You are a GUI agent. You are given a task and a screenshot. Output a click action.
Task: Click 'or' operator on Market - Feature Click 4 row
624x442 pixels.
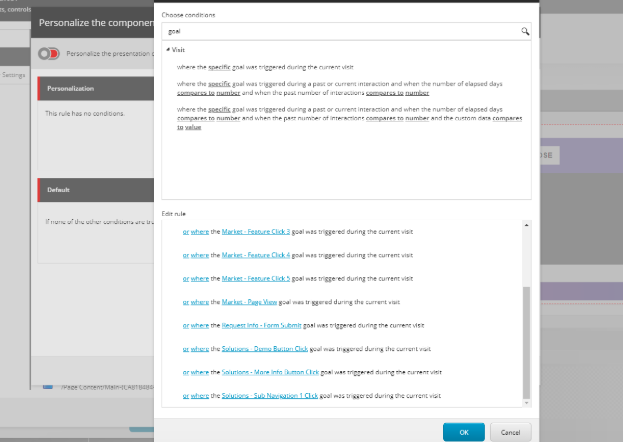click(x=186, y=255)
